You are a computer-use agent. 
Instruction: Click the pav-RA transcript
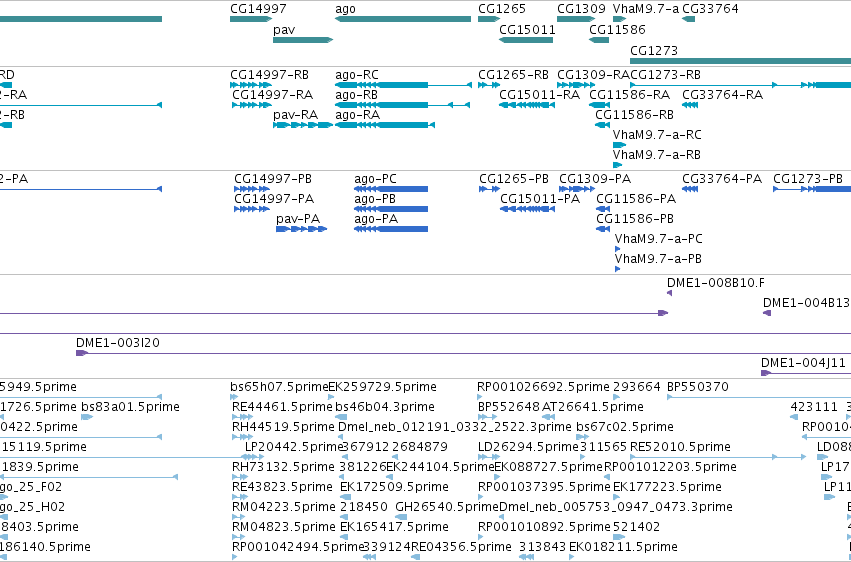coord(303,125)
